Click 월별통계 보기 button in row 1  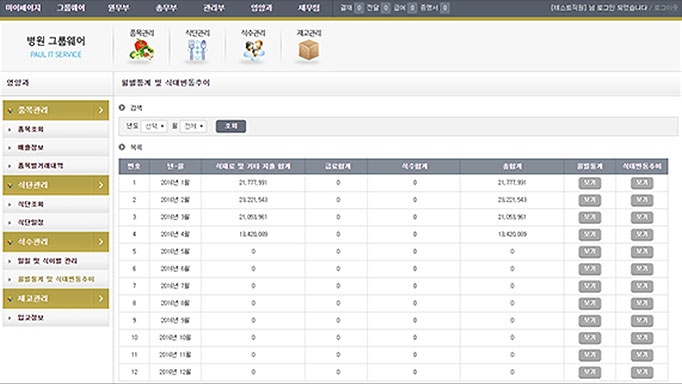(x=590, y=183)
